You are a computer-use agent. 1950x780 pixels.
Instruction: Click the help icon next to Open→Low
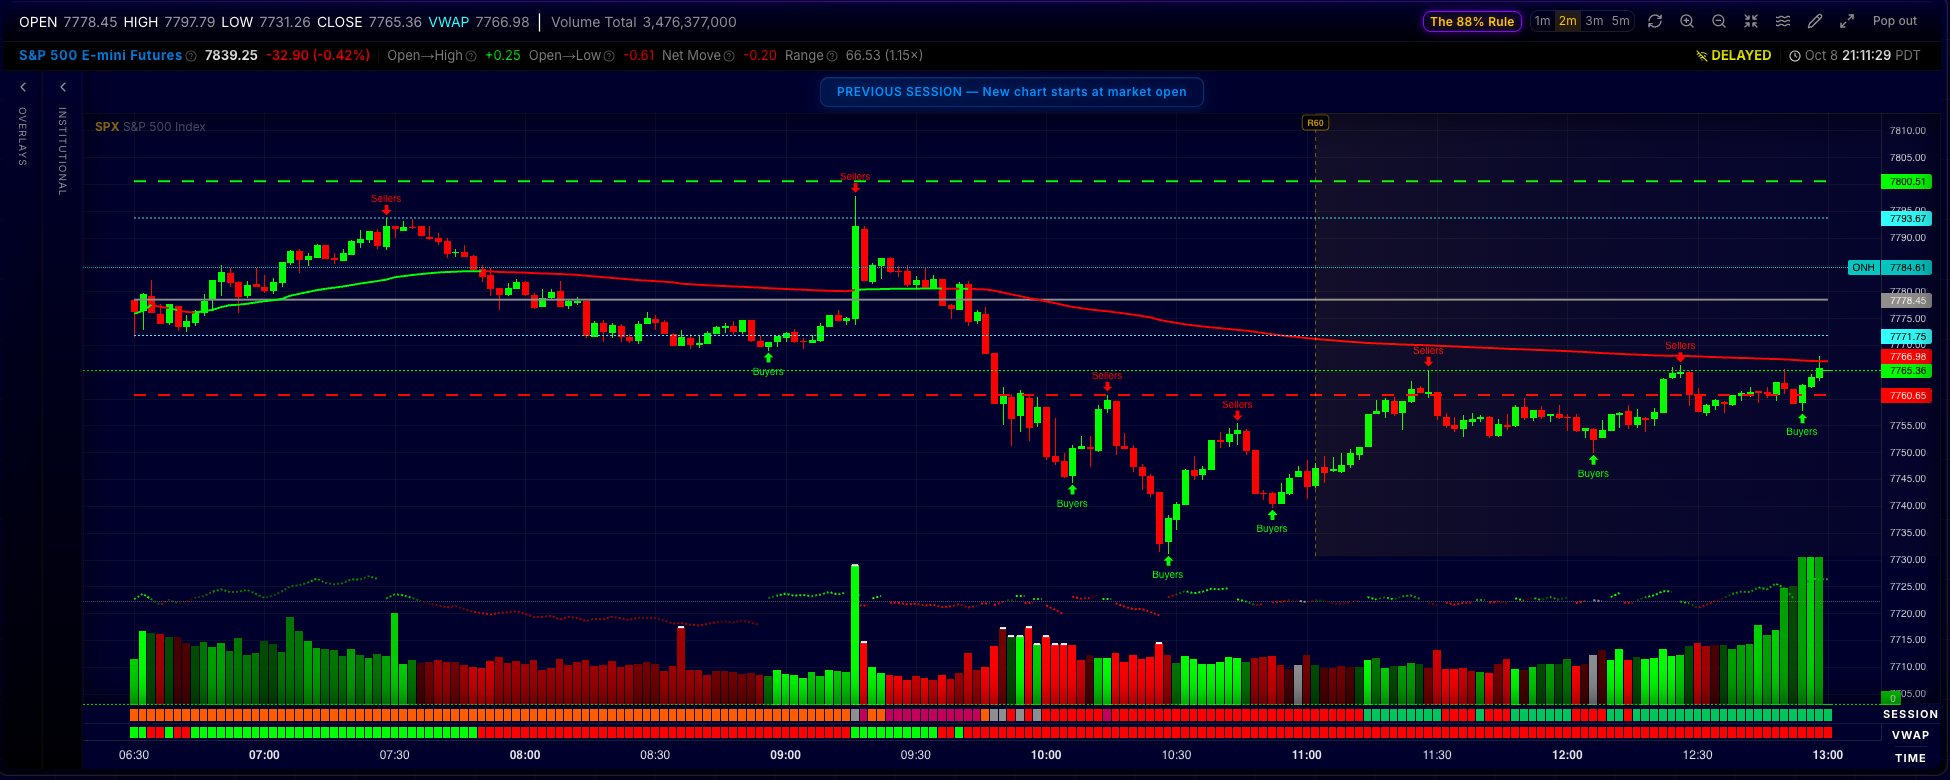pos(610,56)
